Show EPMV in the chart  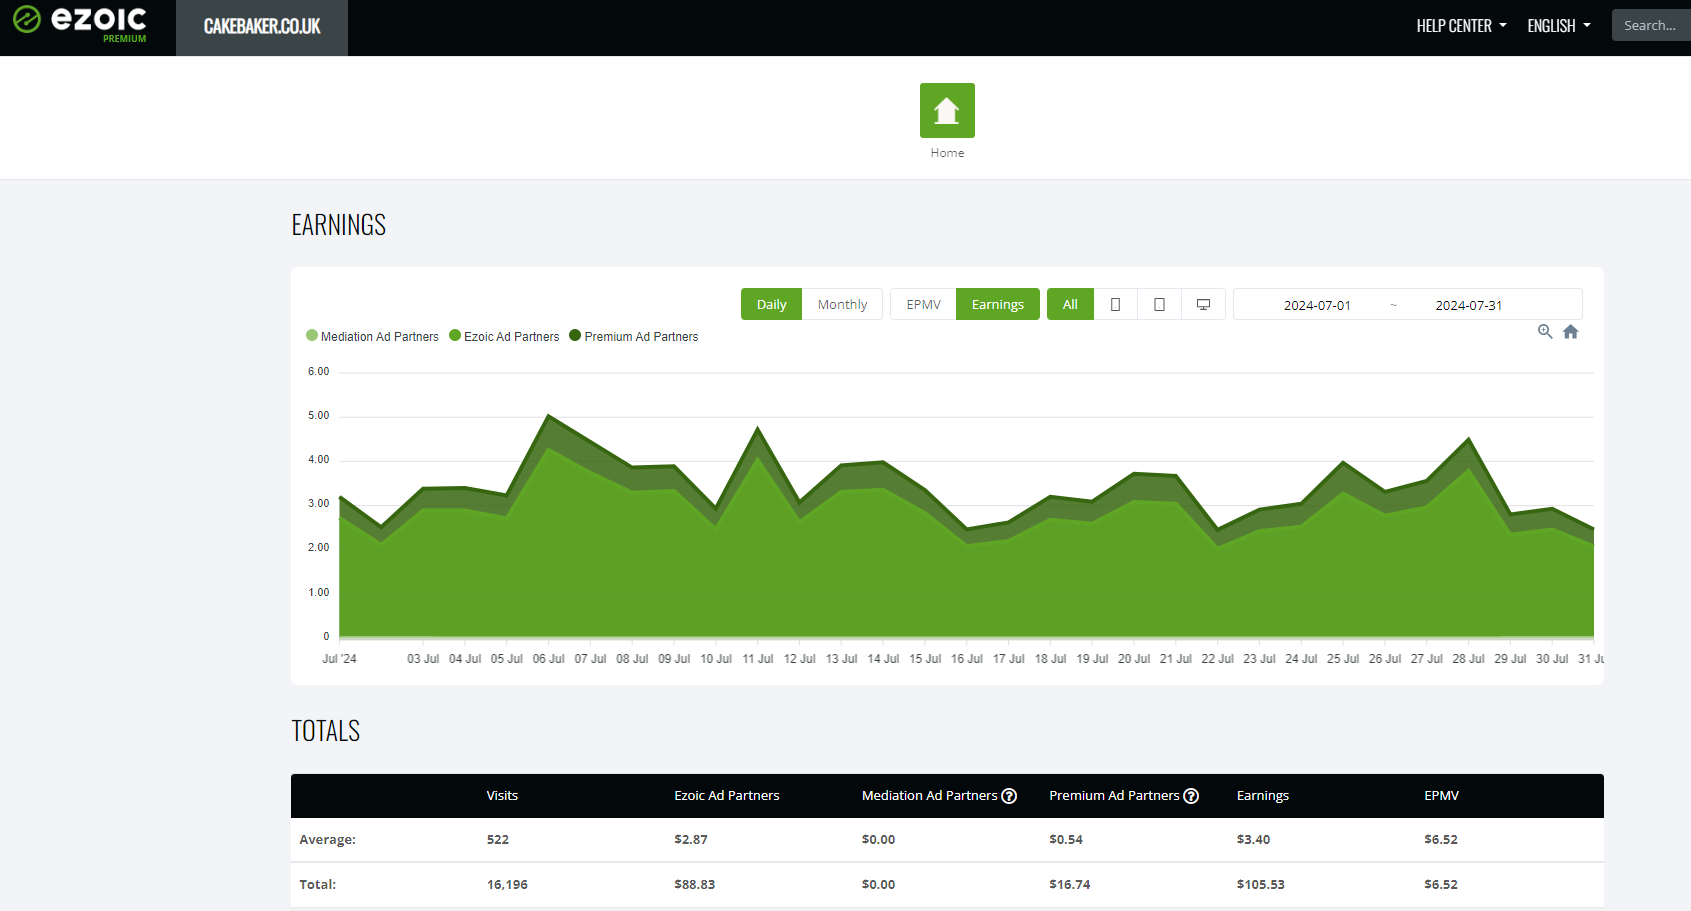click(923, 304)
